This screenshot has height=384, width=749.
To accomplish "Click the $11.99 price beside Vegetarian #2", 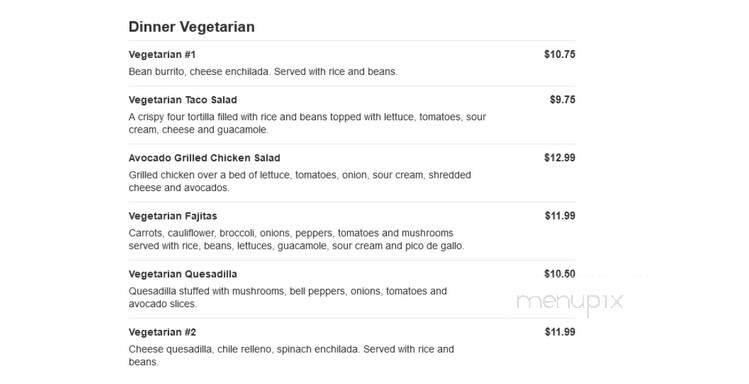I will pos(560,332).
